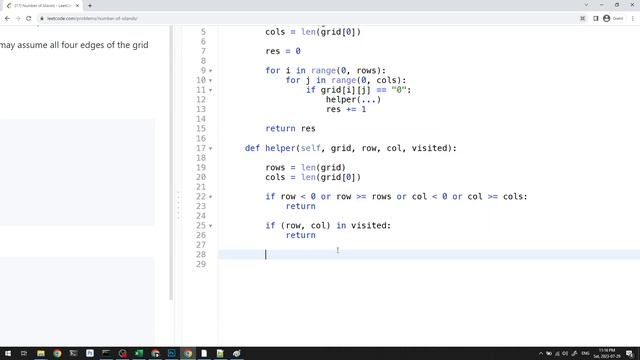The width and height of the screenshot is (640, 360).
Task: Fold the visited check at line 25
Action: tap(211, 226)
